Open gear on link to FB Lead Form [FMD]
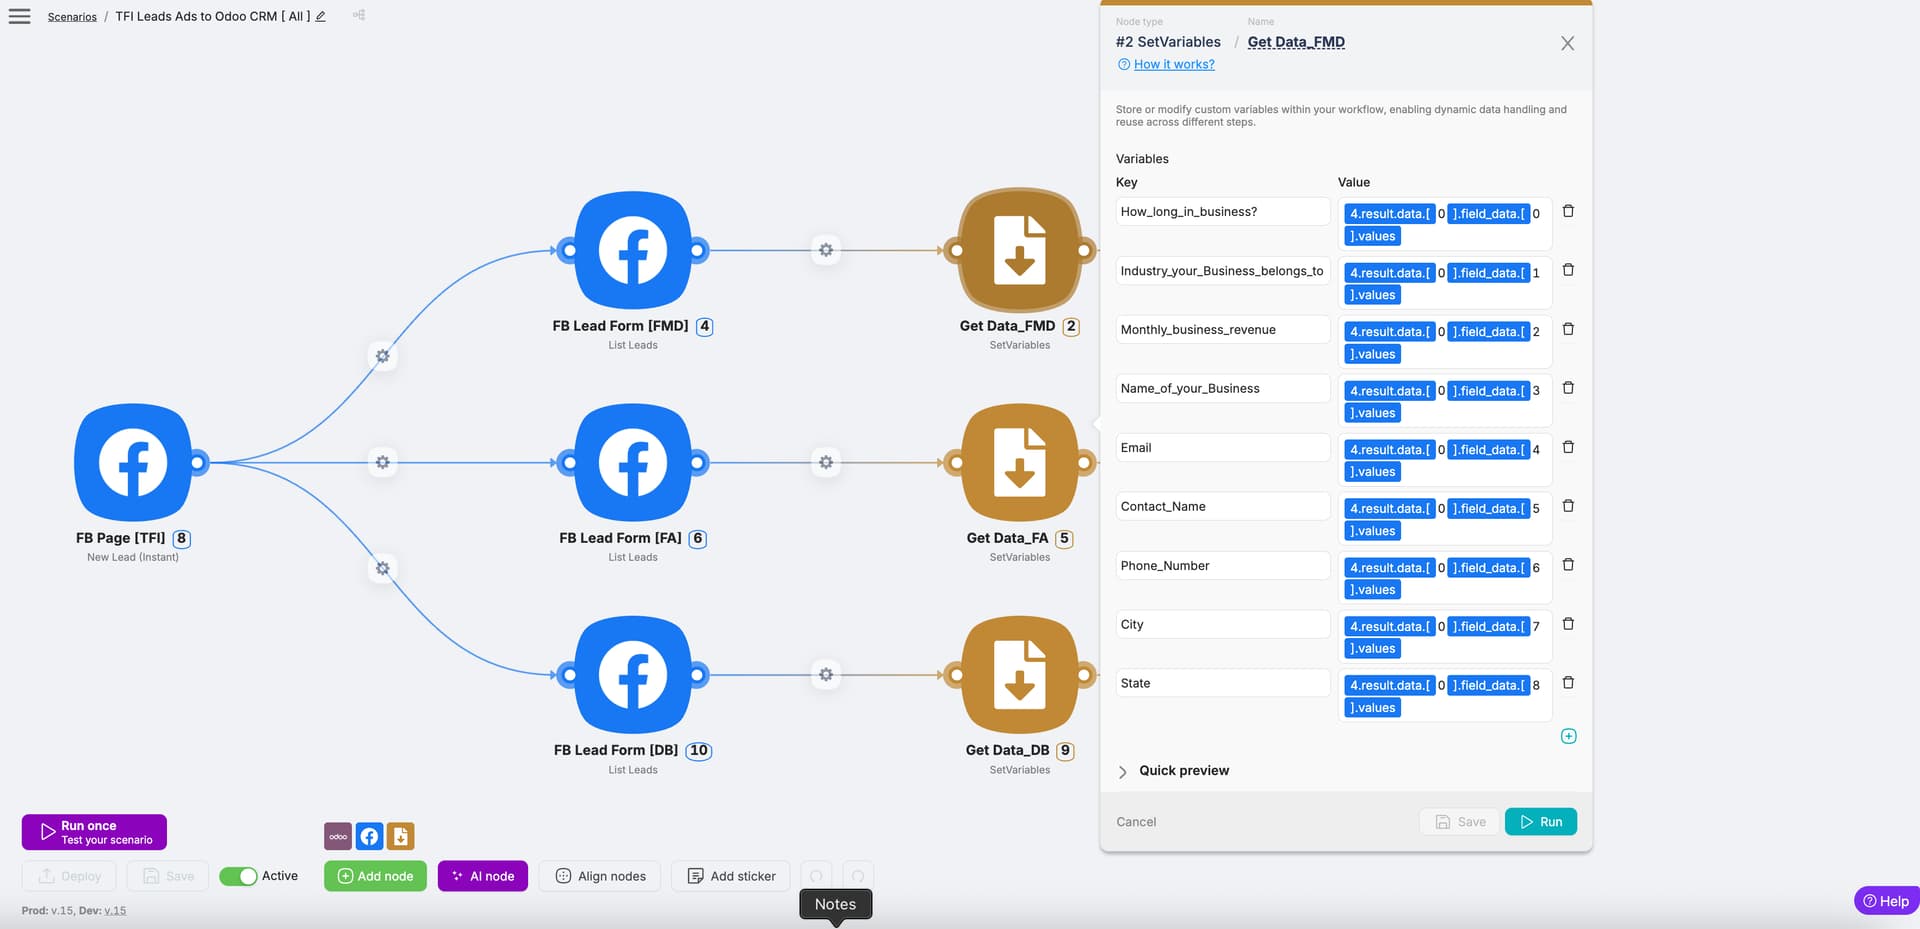 coord(382,356)
